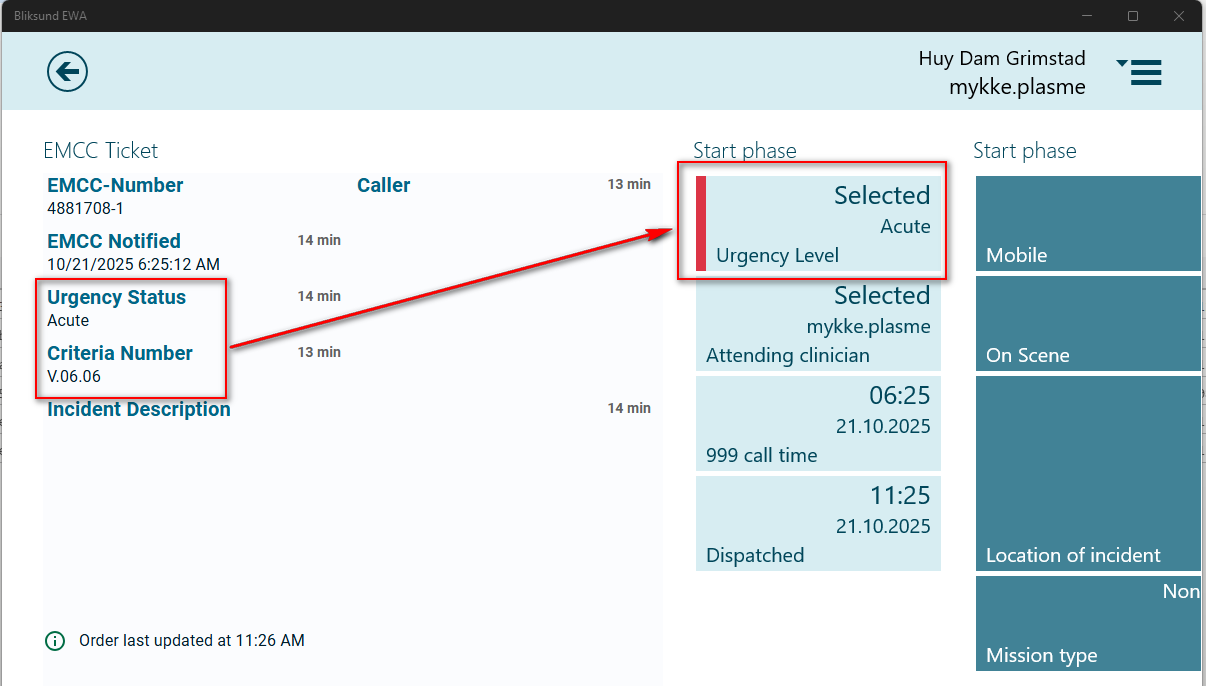
Task: Click the red urgency color bar
Action: pyautogui.click(x=701, y=224)
